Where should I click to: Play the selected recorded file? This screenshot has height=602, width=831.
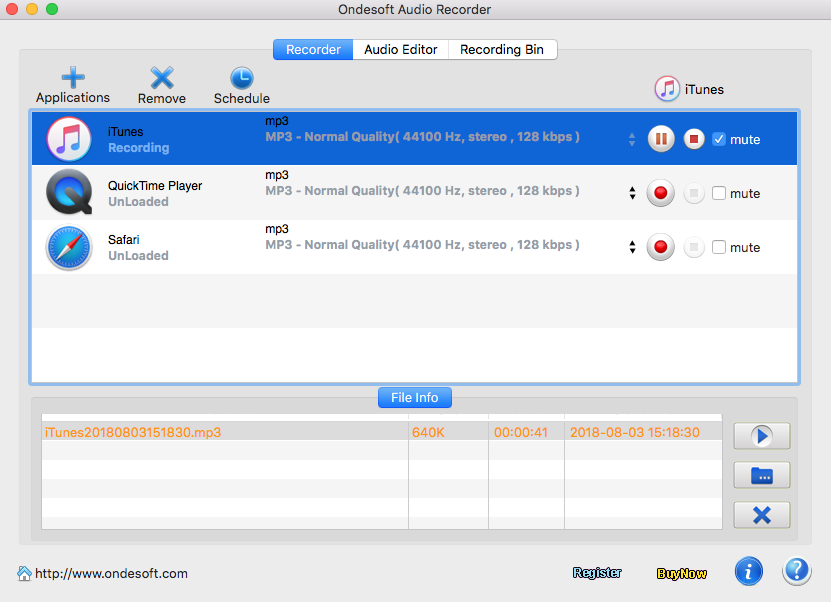761,436
